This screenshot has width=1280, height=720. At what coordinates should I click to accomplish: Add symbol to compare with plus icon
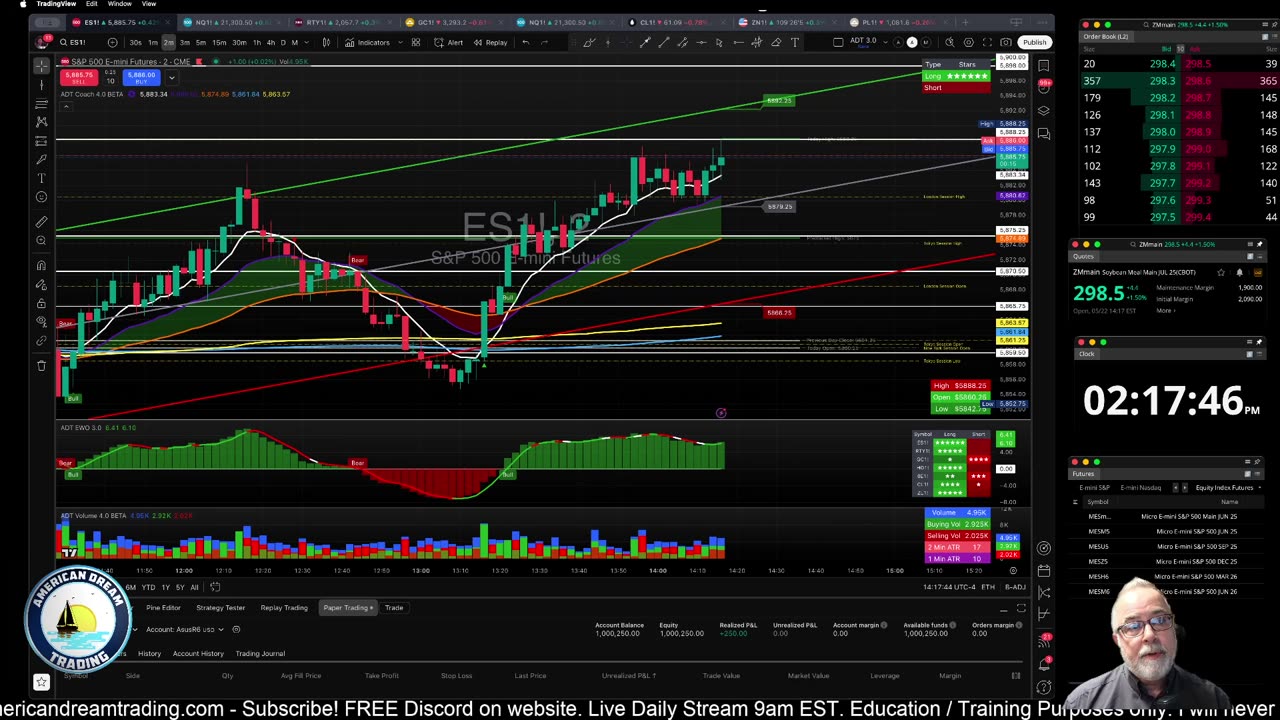click(x=112, y=42)
